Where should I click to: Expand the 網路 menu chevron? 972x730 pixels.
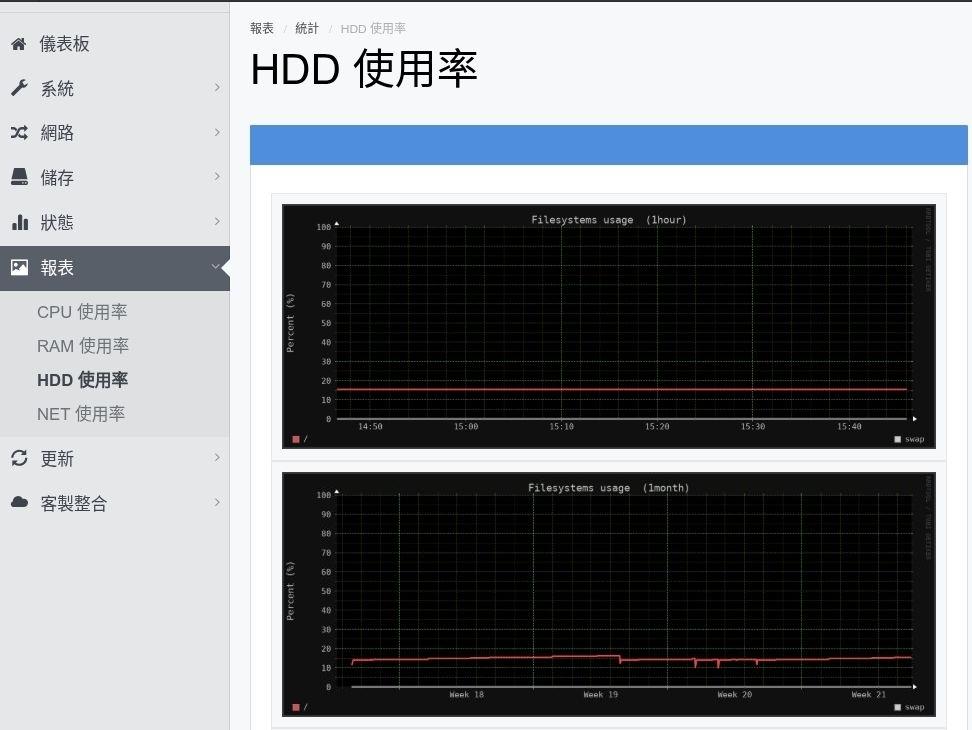click(217, 132)
